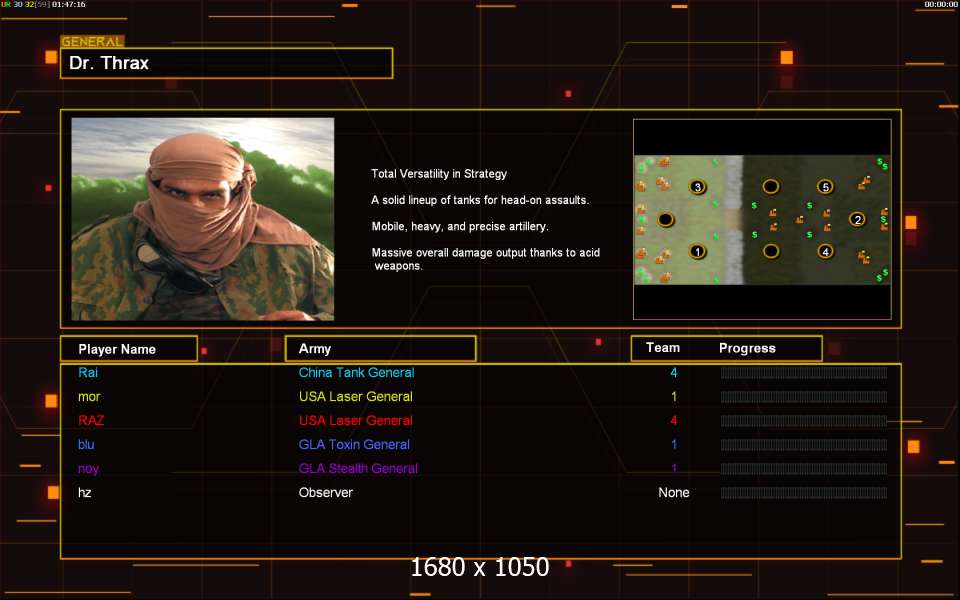Select player name mor
Image resolution: width=960 pixels, height=600 pixels.
[x=89, y=397]
